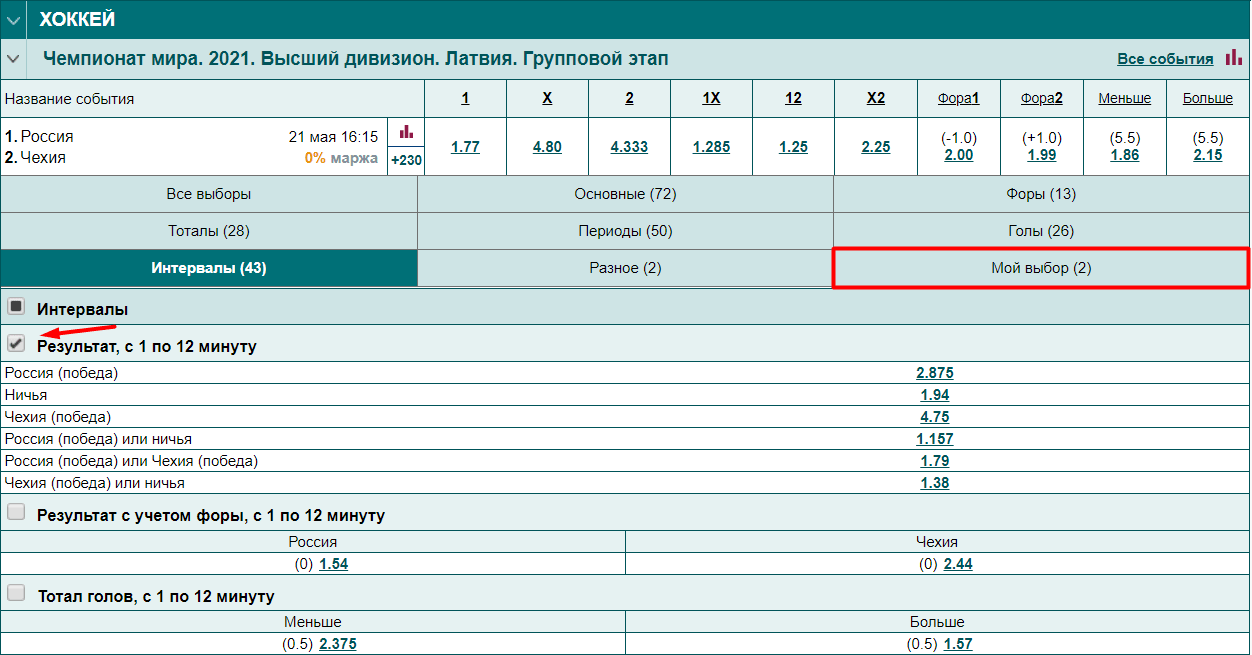This screenshot has width=1252, height=655.
Task: Pick Чехия handicap (0) odds 2.44
Action: (957, 564)
